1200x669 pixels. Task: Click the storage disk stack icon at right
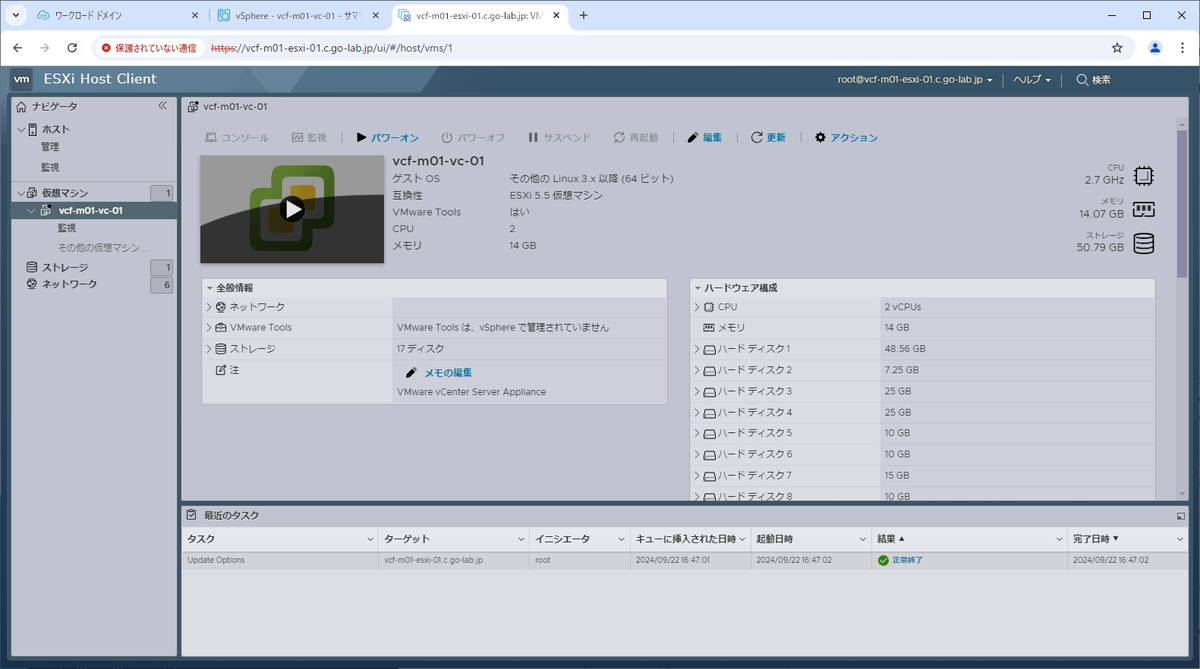(x=1144, y=244)
